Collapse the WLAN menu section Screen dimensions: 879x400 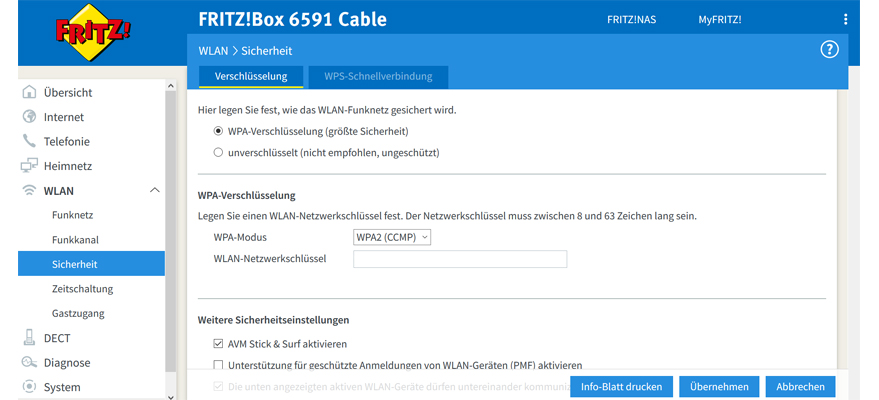pos(154,190)
